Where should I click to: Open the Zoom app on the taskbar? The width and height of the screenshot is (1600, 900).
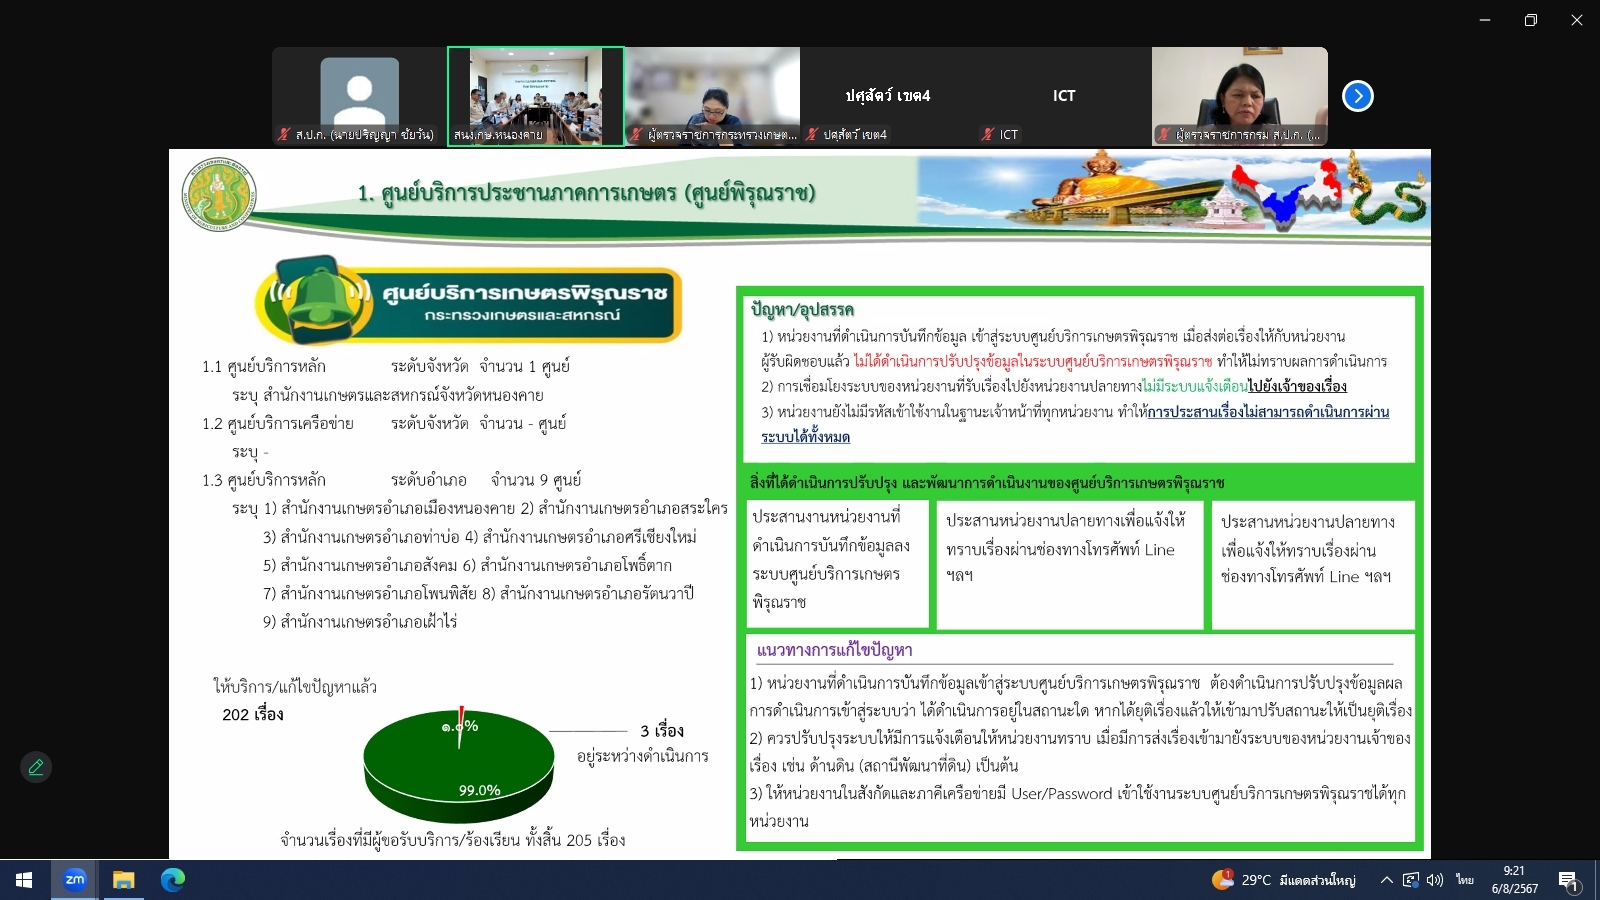click(x=75, y=880)
